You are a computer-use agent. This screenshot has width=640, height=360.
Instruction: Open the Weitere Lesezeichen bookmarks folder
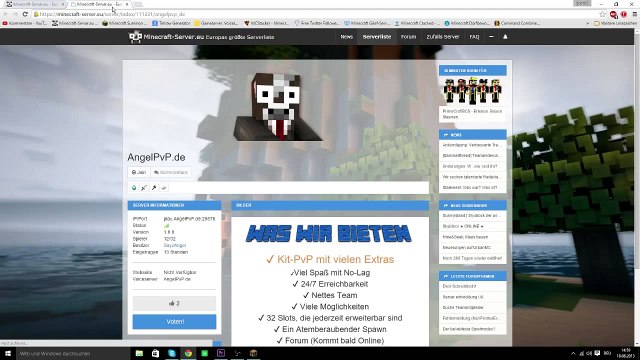point(616,23)
